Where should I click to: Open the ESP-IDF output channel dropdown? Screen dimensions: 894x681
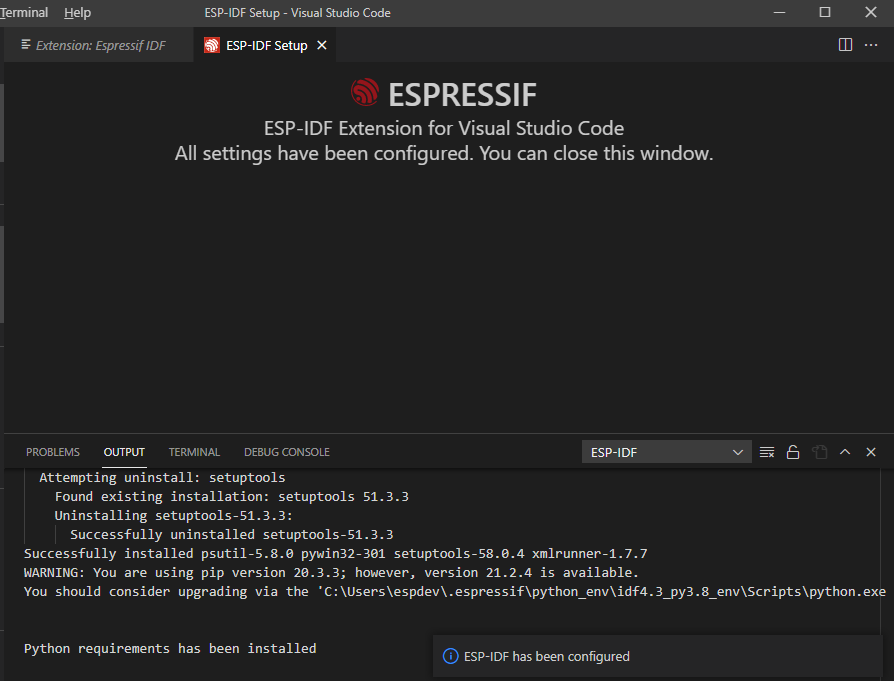tap(737, 451)
